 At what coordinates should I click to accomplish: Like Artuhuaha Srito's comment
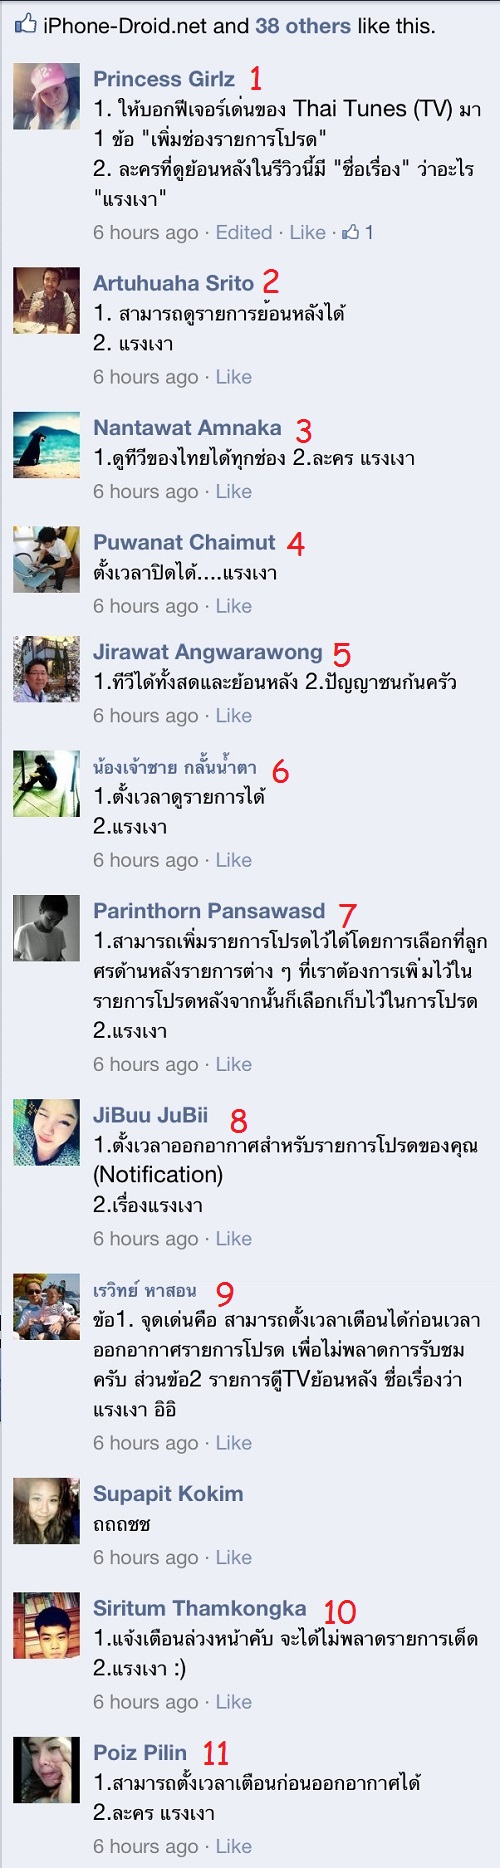(x=234, y=377)
